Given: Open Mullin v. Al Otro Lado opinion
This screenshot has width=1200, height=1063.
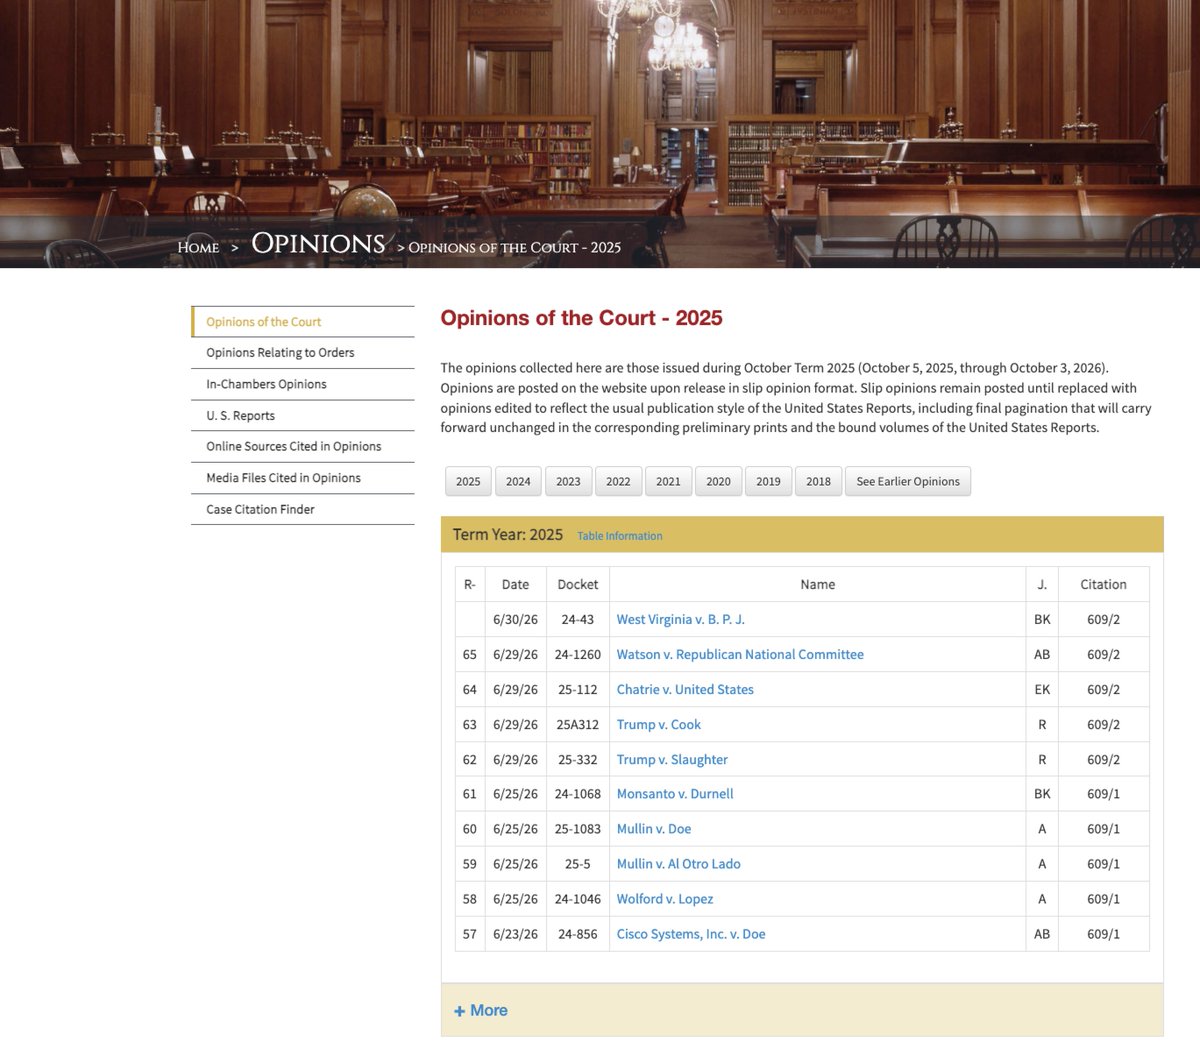Looking at the screenshot, I should point(678,864).
